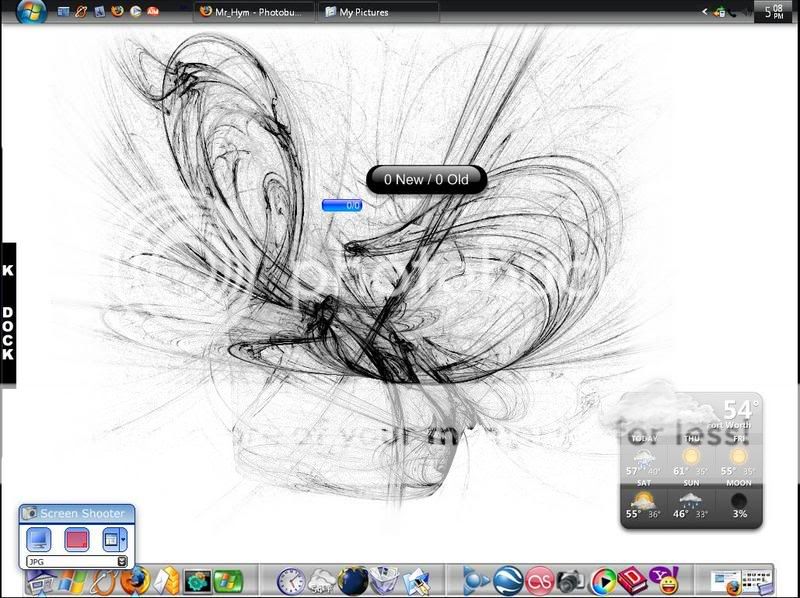
Task: Open the Recycle Bin in the dock
Action: (x=383, y=580)
